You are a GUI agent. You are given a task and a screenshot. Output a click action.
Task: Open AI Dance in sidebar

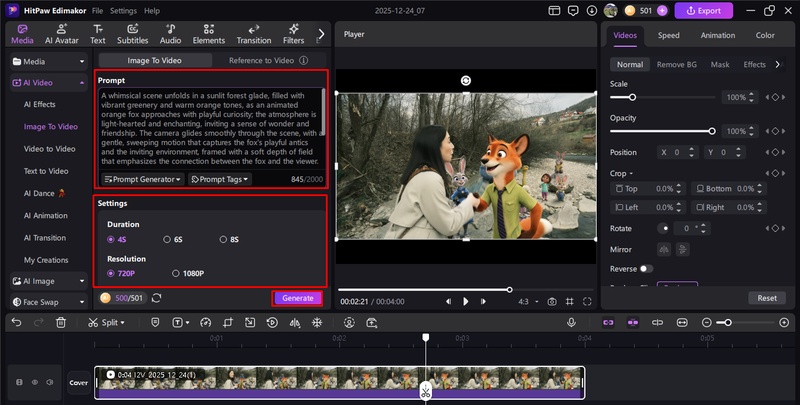(44, 193)
